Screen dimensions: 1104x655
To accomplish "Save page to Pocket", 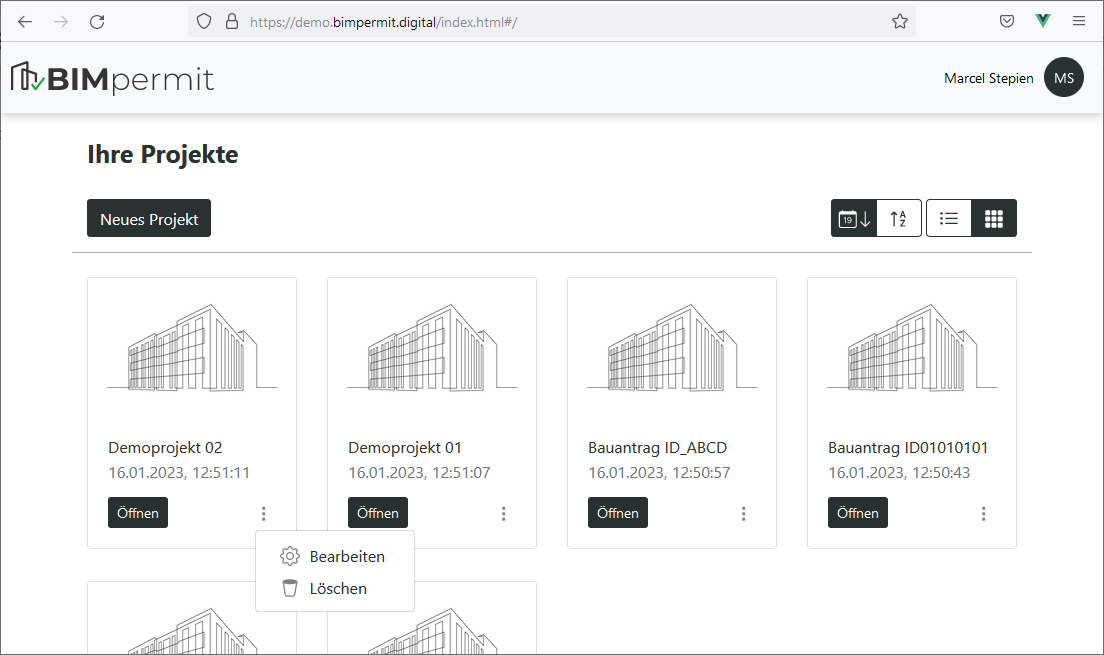I will 1007,21.
